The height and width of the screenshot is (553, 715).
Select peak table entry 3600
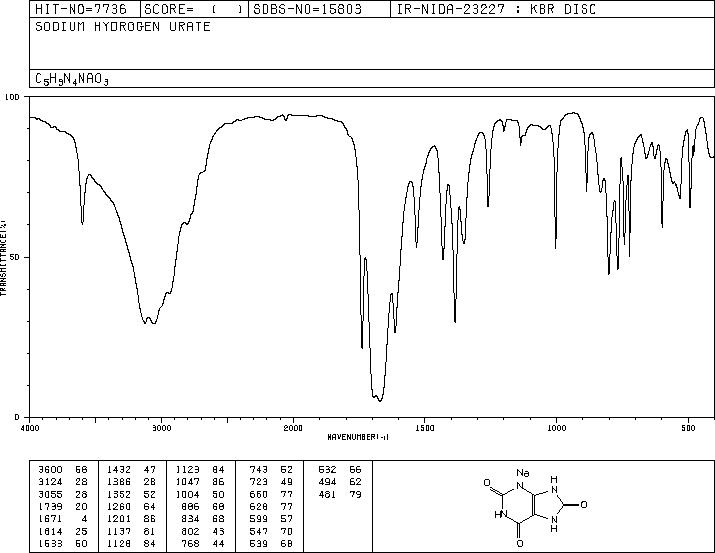[50, 470]
